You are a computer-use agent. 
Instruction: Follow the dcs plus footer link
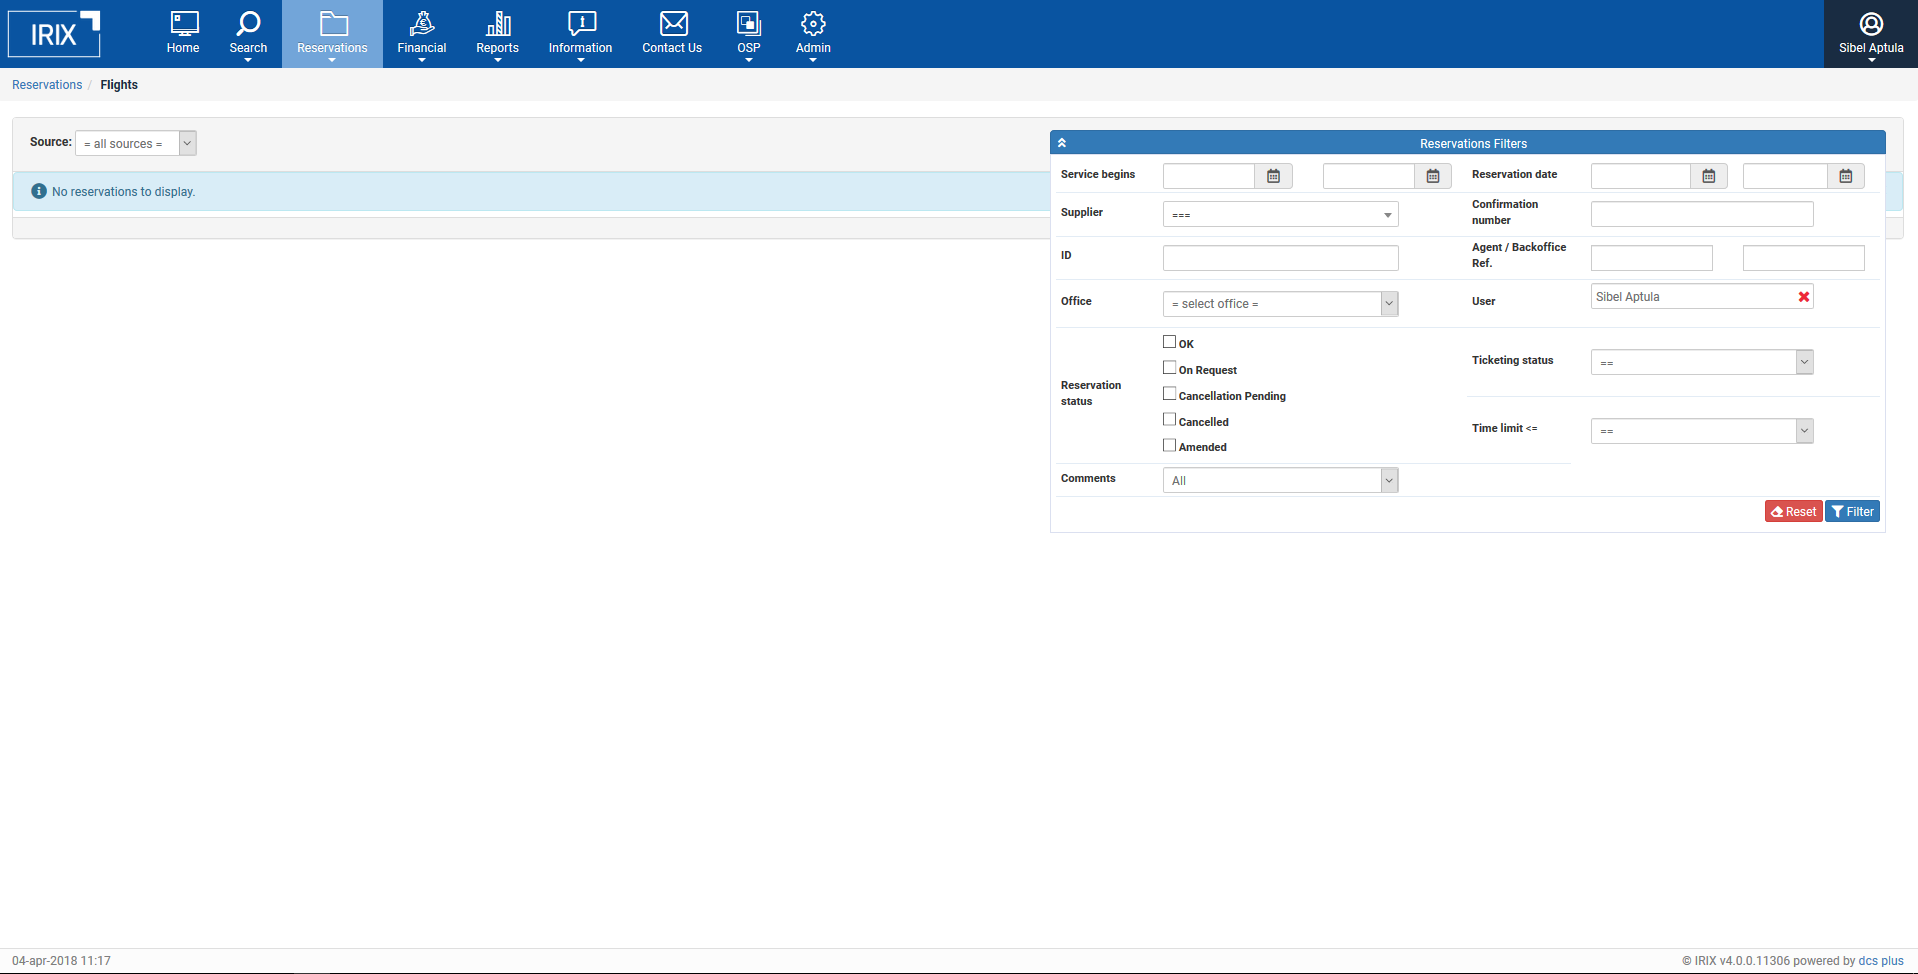1880,961
